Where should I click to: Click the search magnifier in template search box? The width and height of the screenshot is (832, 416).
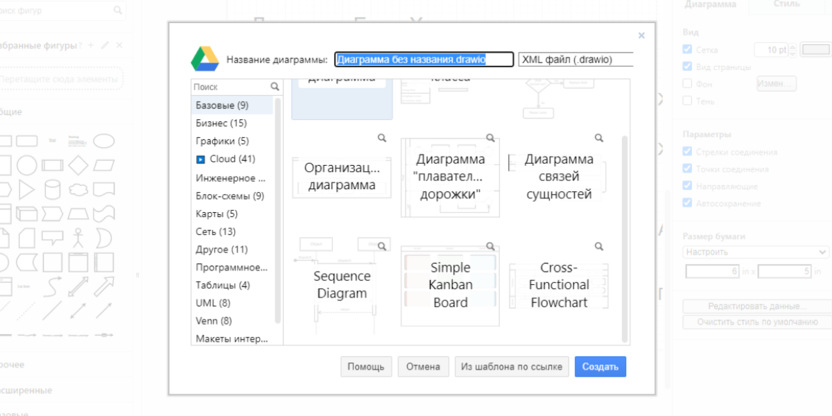point(274,86)
